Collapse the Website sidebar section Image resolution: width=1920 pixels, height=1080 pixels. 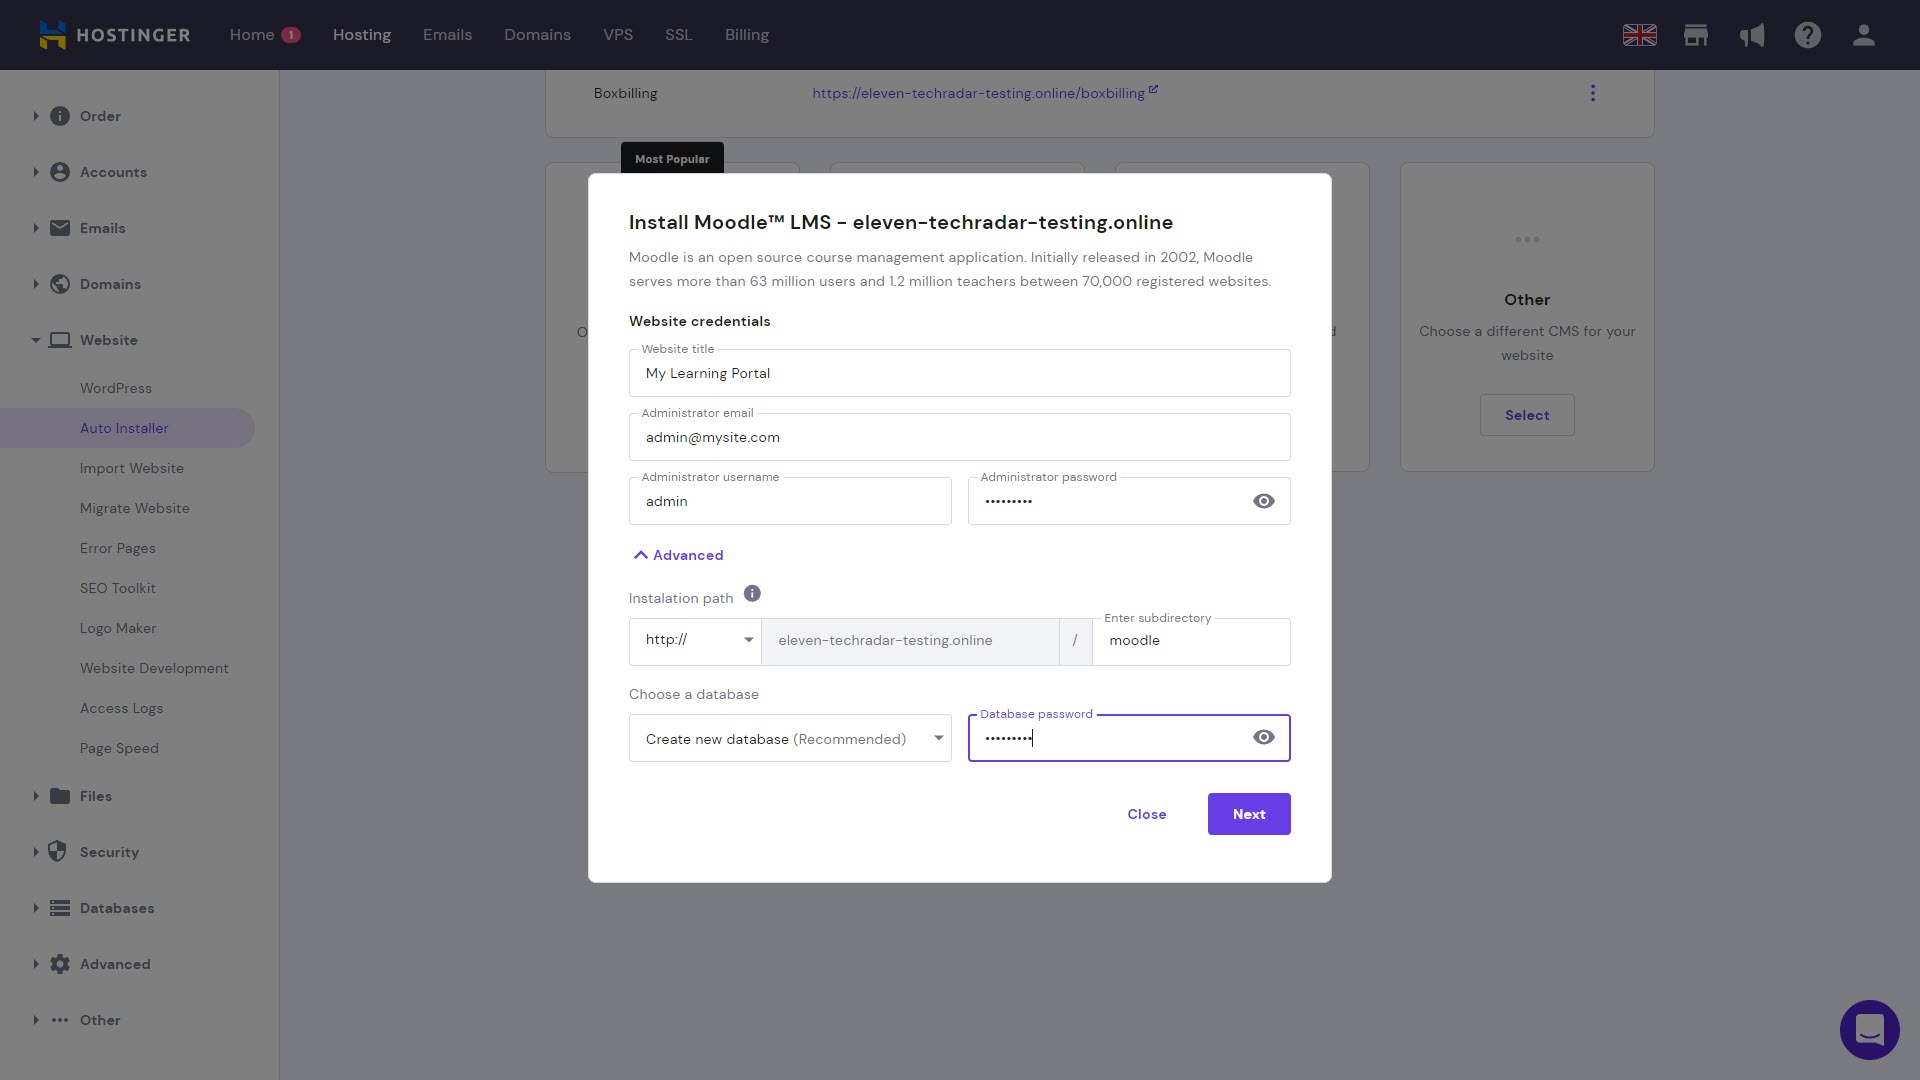[x=36, y=340]
